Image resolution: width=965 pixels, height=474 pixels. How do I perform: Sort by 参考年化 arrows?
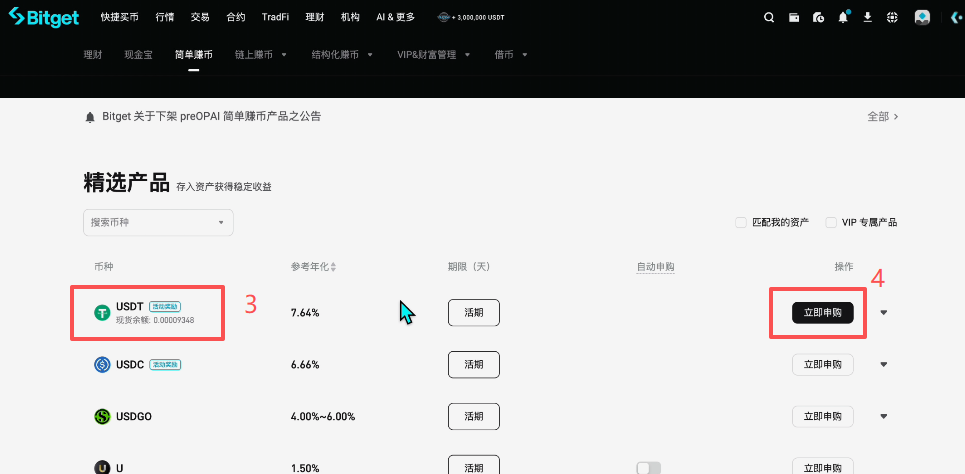coord(333,267)
